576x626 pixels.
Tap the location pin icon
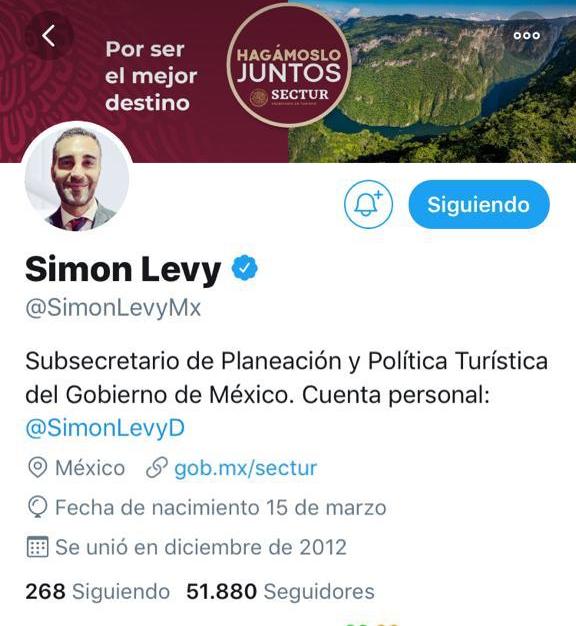coord(38,468)
